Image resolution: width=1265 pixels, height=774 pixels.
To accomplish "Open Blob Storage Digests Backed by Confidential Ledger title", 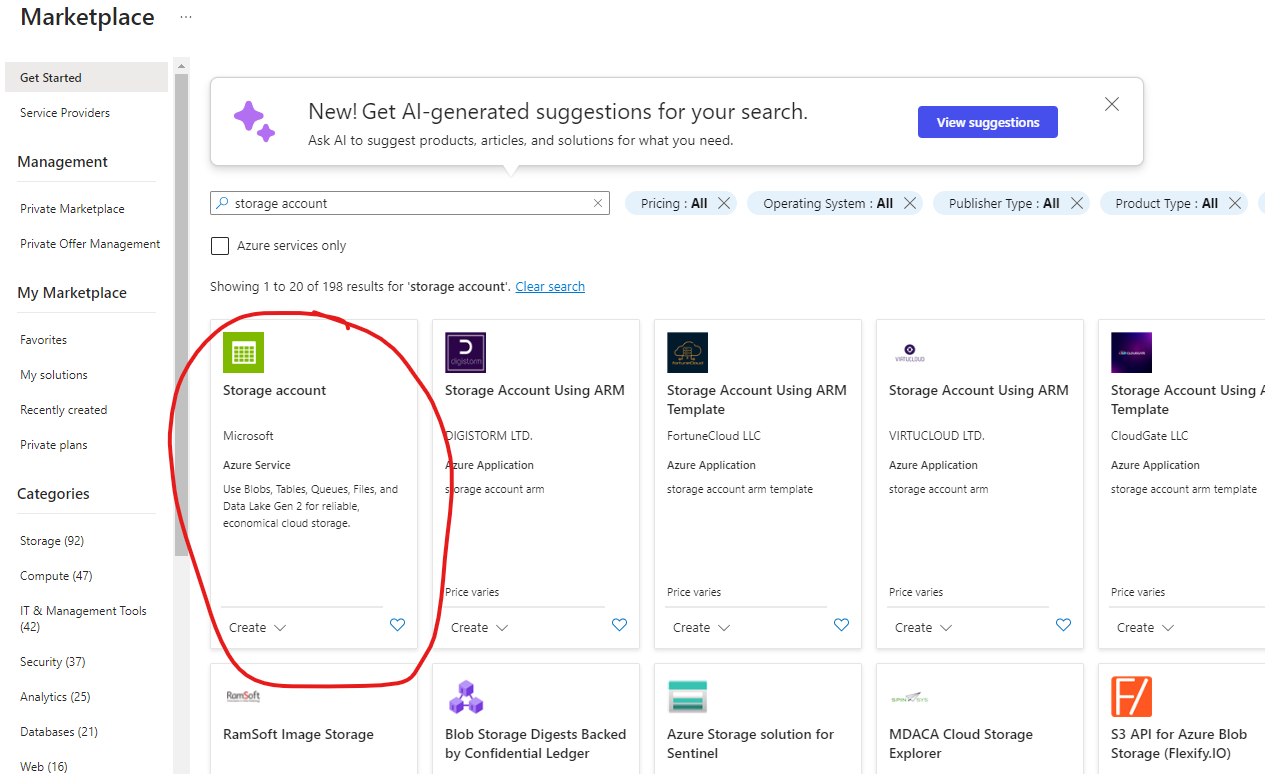I will [x=535, y=744].
